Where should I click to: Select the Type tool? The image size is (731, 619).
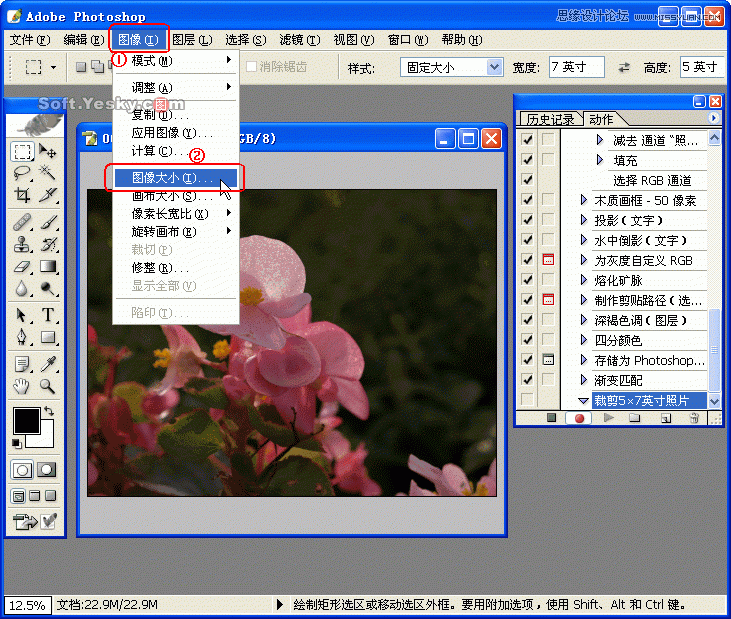point(48,315)
